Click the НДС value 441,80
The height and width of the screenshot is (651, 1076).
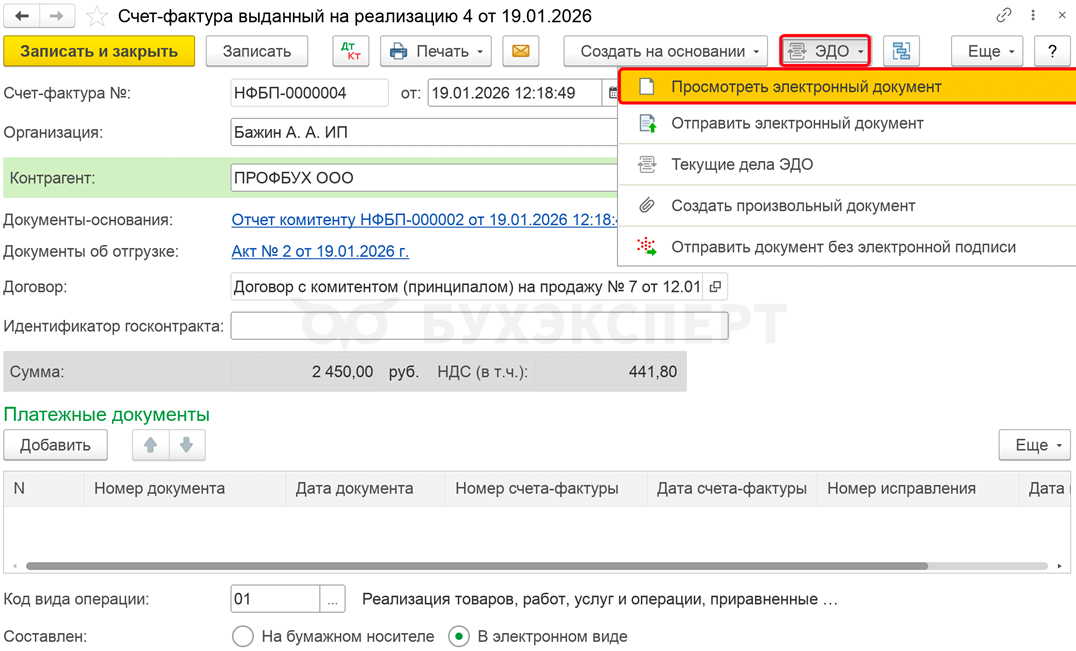tap(608, 372)
